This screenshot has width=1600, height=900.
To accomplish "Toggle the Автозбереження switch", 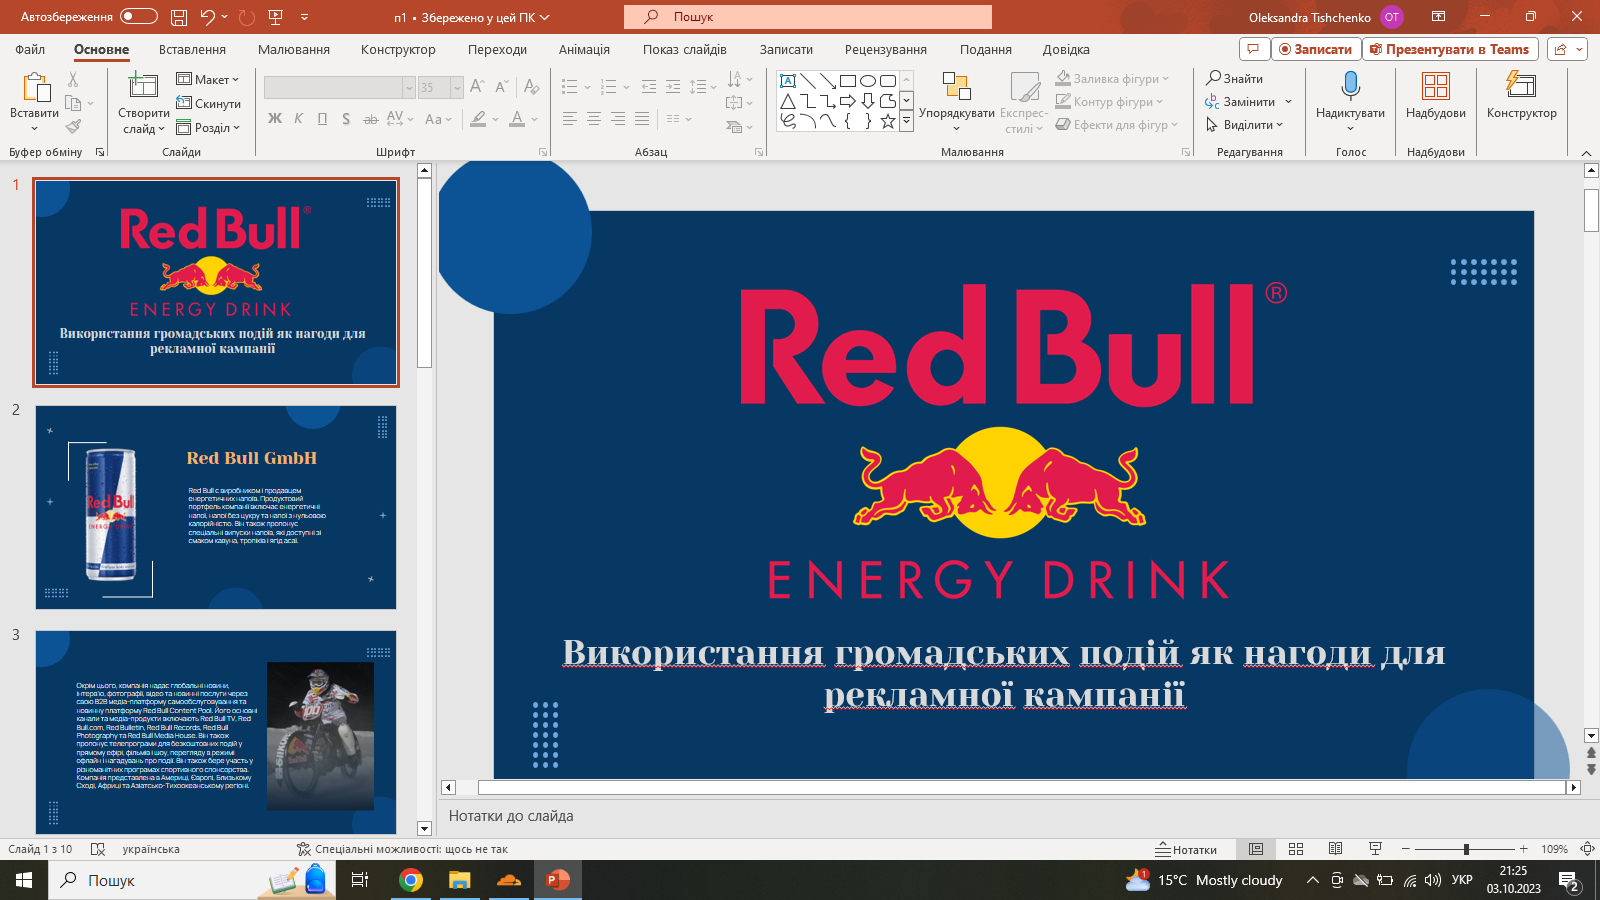I will 139,17.
